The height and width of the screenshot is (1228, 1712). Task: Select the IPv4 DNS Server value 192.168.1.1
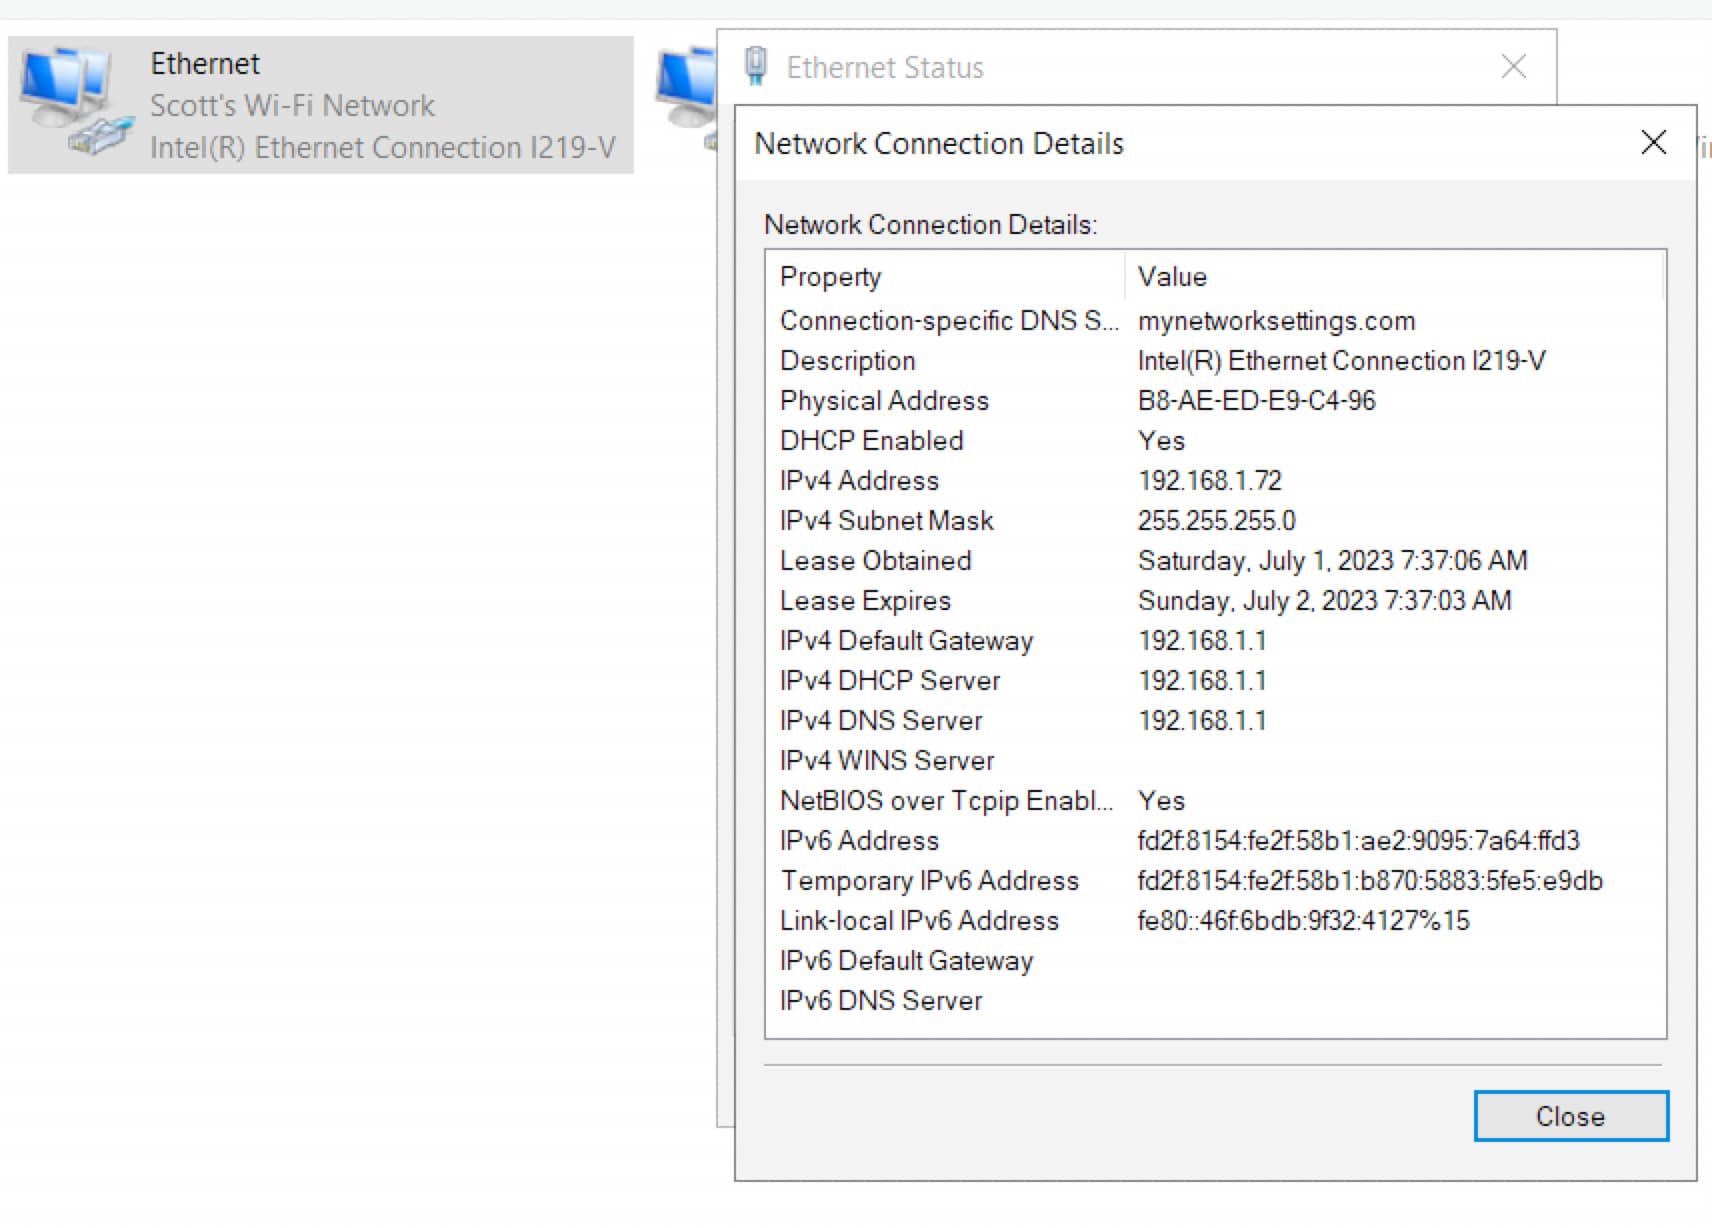(1202, 721)
